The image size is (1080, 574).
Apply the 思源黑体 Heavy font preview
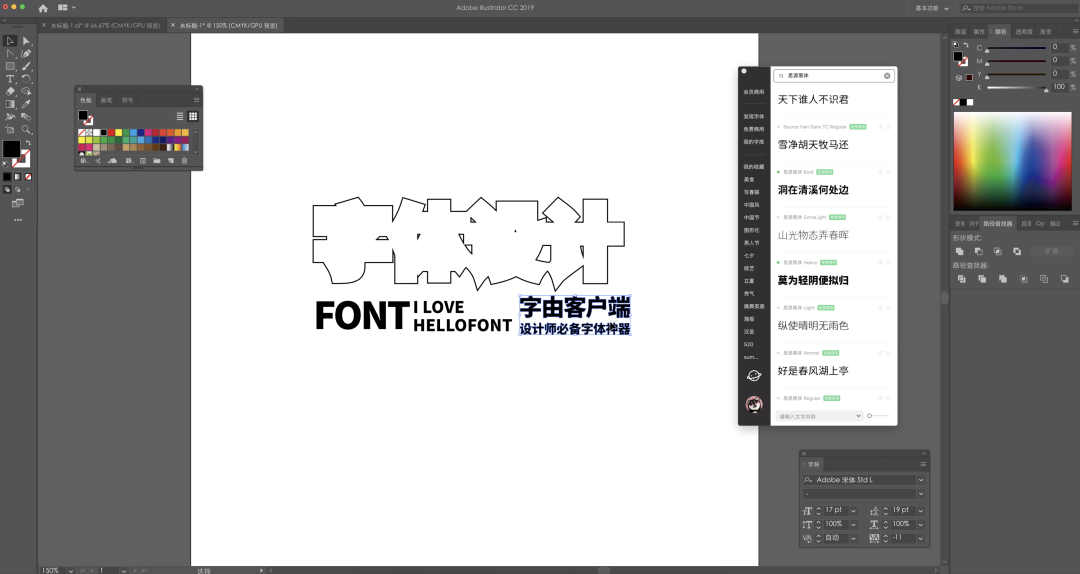pyautogui.click(x=813, y=280)
